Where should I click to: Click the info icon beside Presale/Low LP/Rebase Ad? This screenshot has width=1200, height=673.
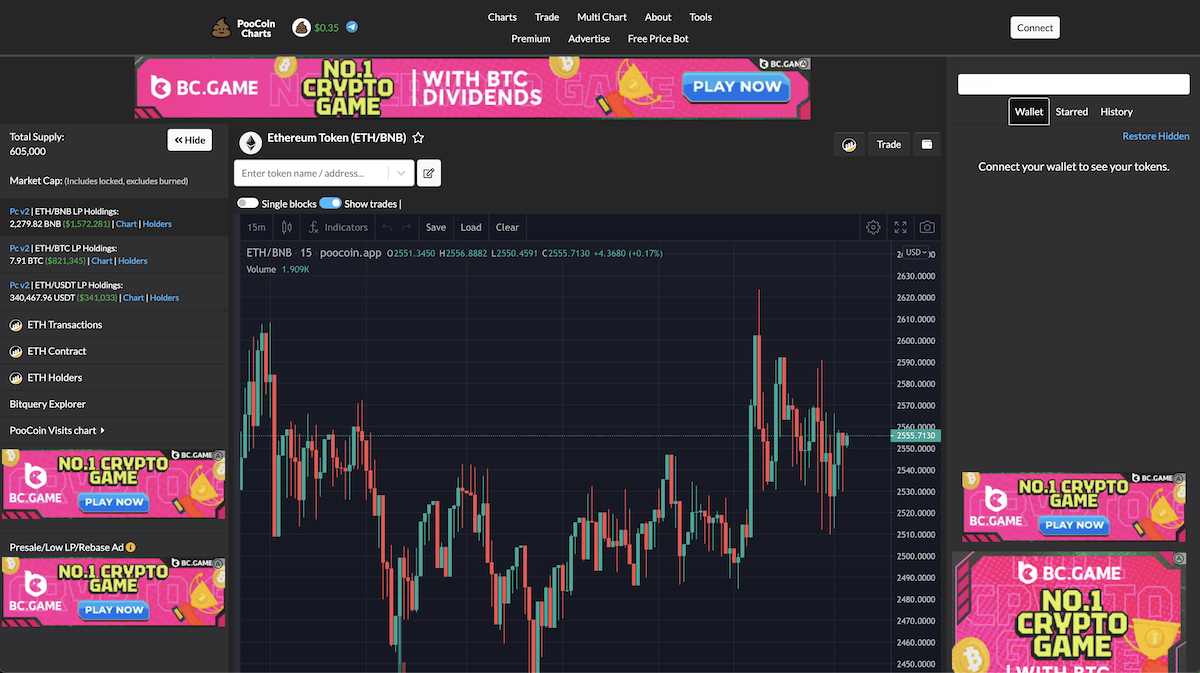[x=130, y=547]
